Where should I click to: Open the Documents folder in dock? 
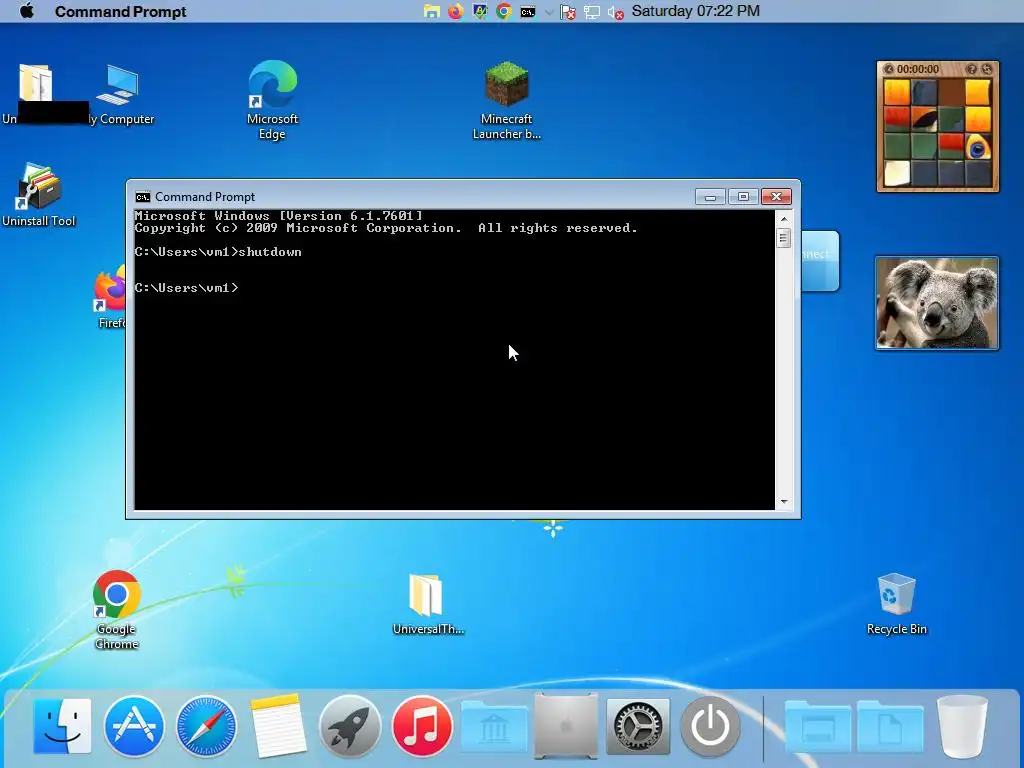890,726
